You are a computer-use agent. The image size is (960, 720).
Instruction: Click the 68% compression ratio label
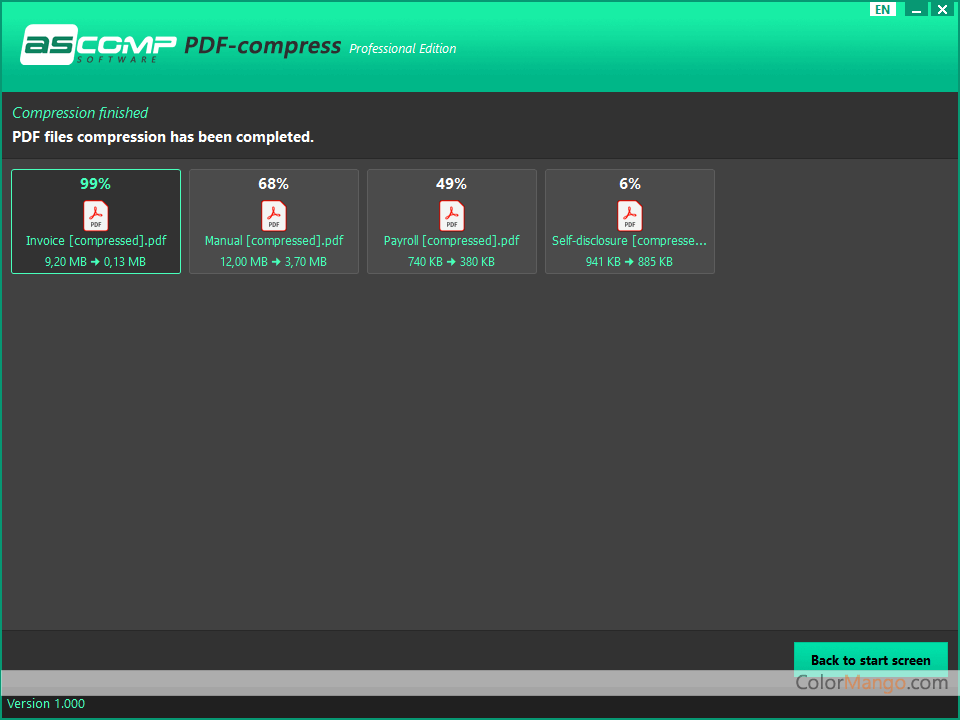(x=274, y=184)
